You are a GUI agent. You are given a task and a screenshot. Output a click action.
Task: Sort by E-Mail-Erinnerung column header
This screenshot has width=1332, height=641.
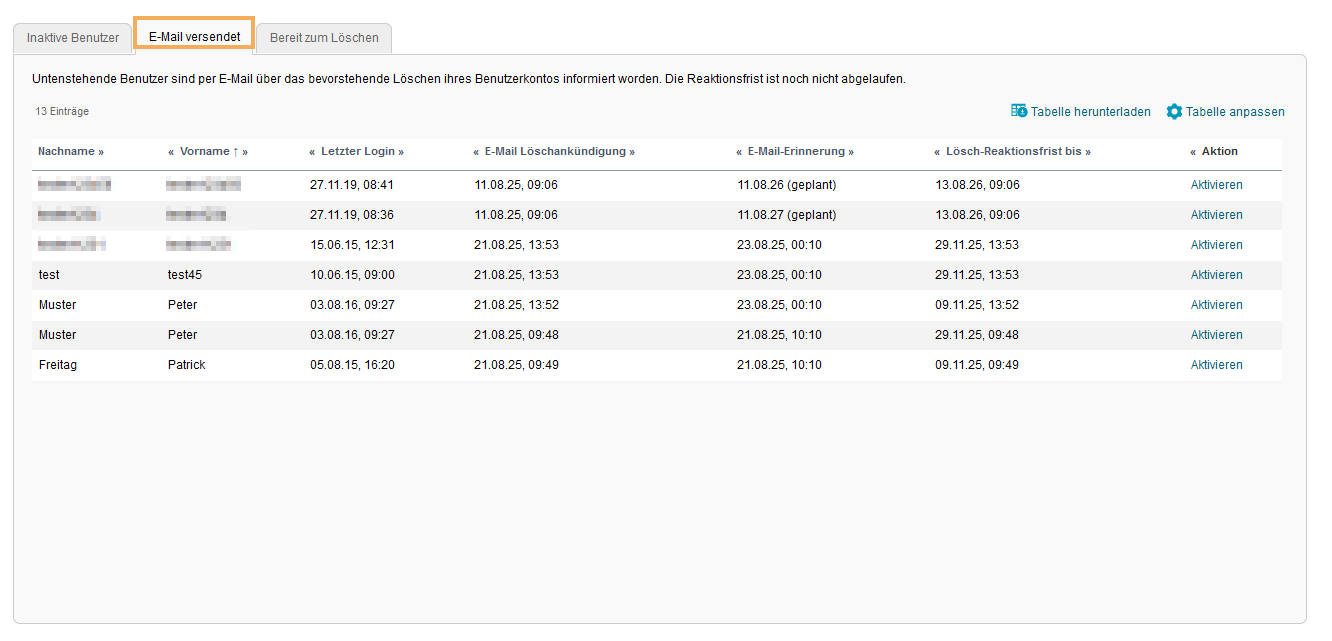(796, 152)
